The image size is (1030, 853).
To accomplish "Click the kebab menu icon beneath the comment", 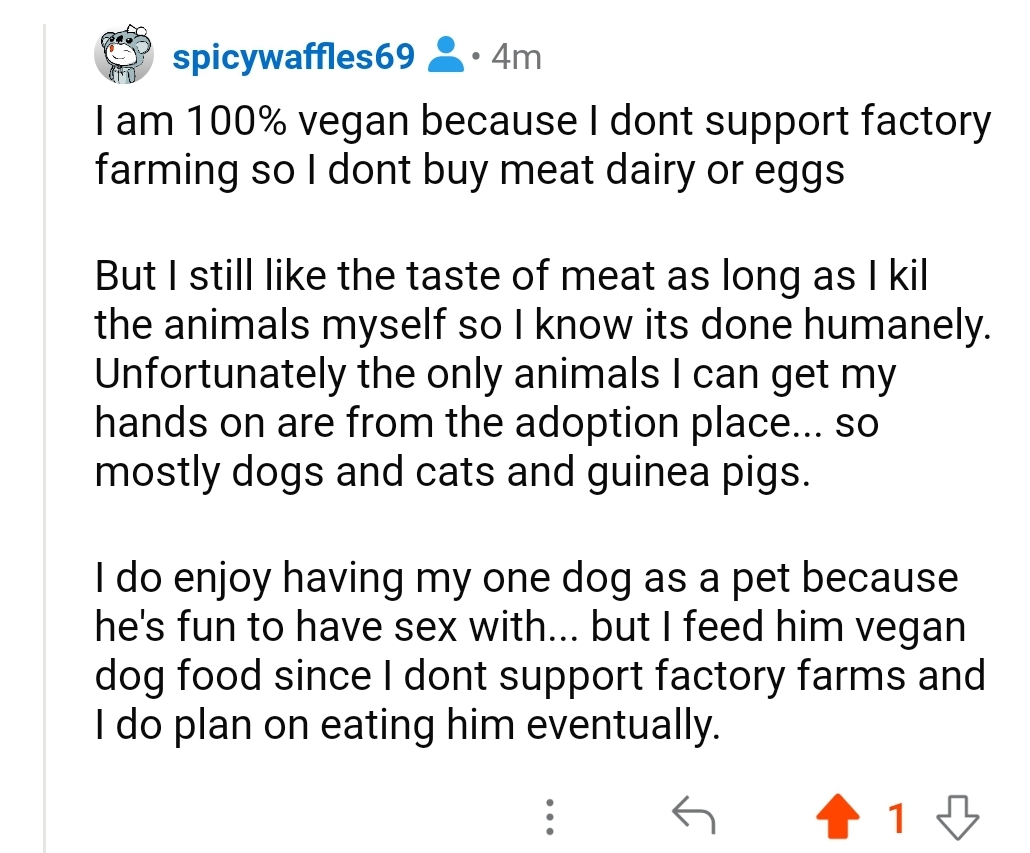I will tap(550, 817).
